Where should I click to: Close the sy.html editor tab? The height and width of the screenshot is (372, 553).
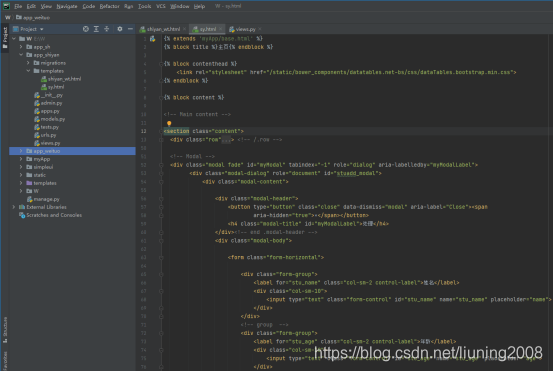[220, 29]
